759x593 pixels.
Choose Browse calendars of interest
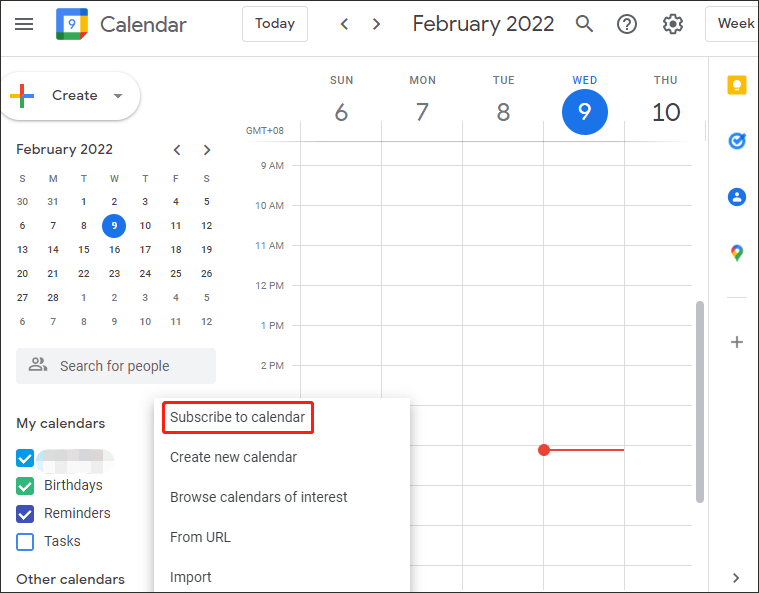258,497
